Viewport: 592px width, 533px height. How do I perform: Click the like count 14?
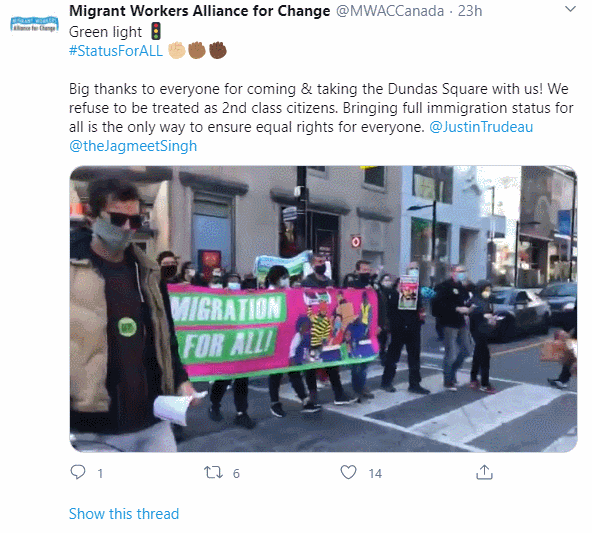(375, 473)
